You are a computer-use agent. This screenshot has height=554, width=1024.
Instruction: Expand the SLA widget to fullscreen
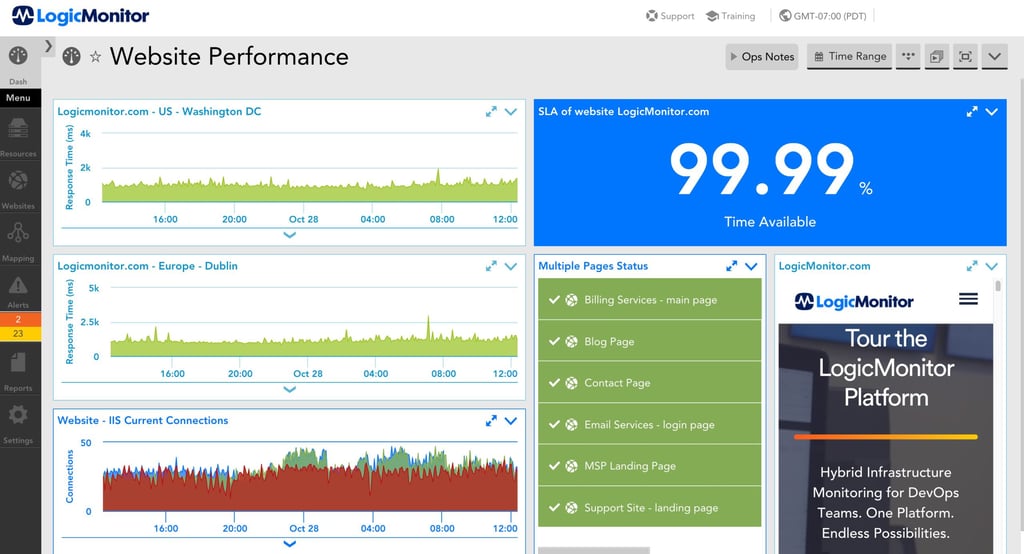pos(971,112)
